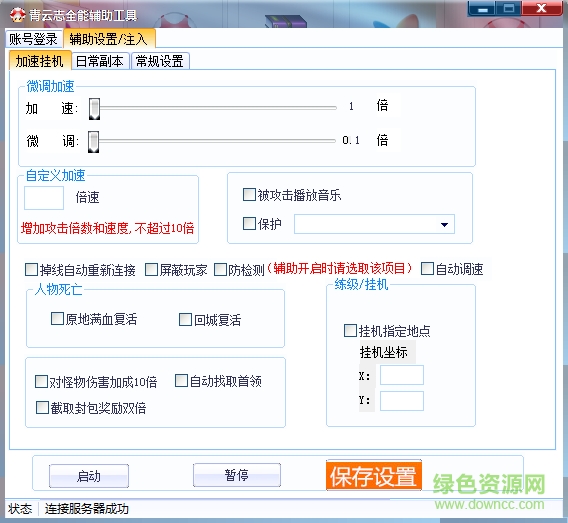Viewport: 568px width, 523px height.
Task: Click the 启动 button
Action: 89,476
